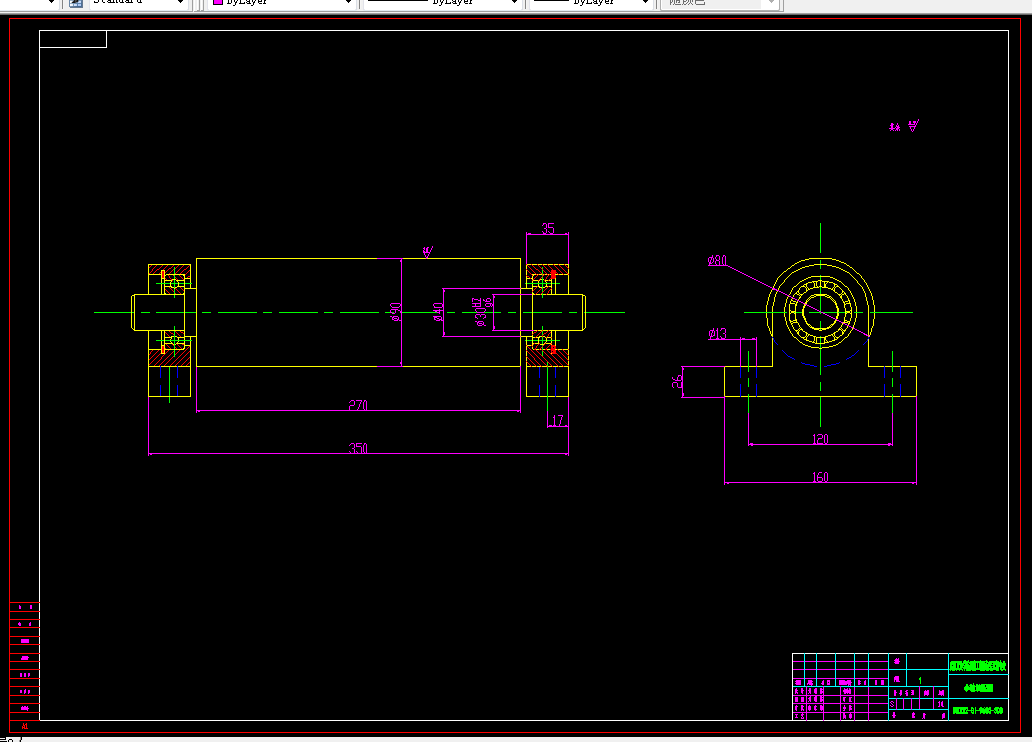The width and height of the screenshot is (1032, 742).
Task: Click the surface roughness symbol above the roller
Action: pos(428,252)
